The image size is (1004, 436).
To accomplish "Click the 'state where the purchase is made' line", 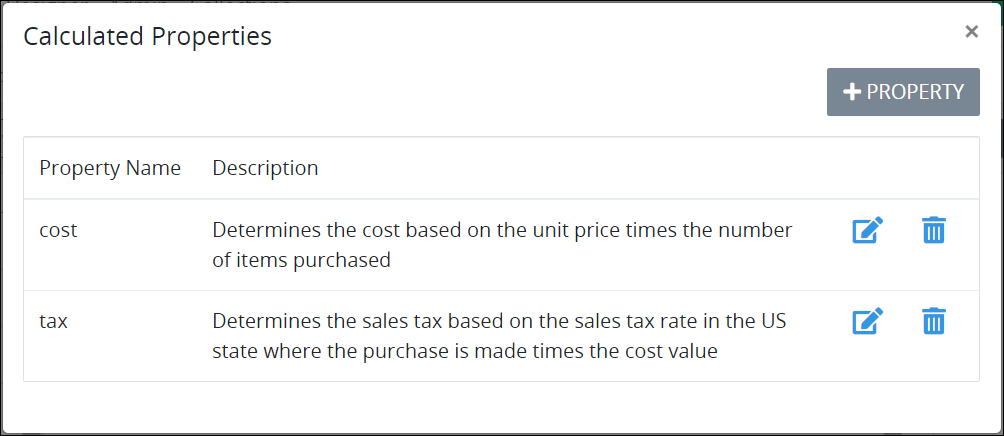I will (x=465, y=351).
